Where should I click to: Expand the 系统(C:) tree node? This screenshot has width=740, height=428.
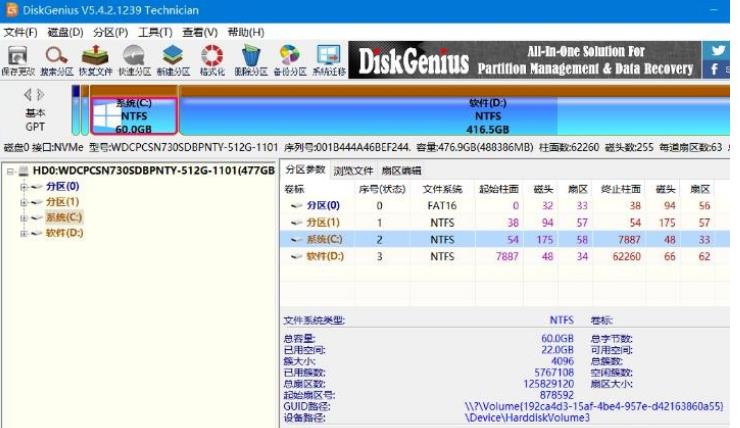point(23,218)
